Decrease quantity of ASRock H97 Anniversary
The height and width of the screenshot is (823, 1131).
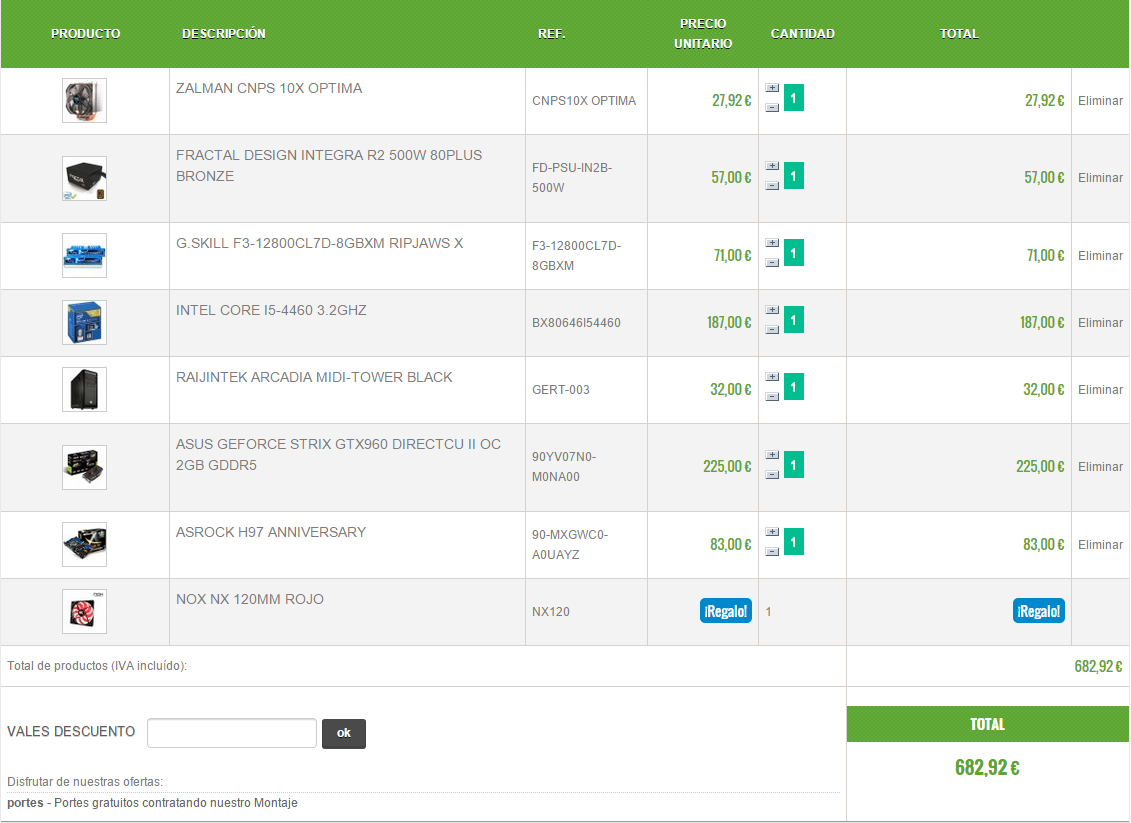coord(772,552)
